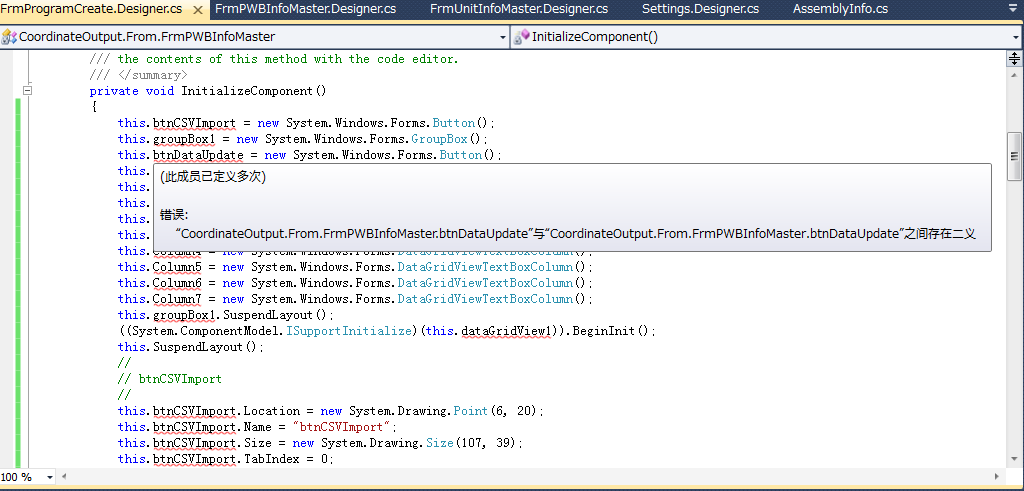Click the '</summary>' comment line
1024x491 pixels.
pyautogui.click(x=138, y=75)
